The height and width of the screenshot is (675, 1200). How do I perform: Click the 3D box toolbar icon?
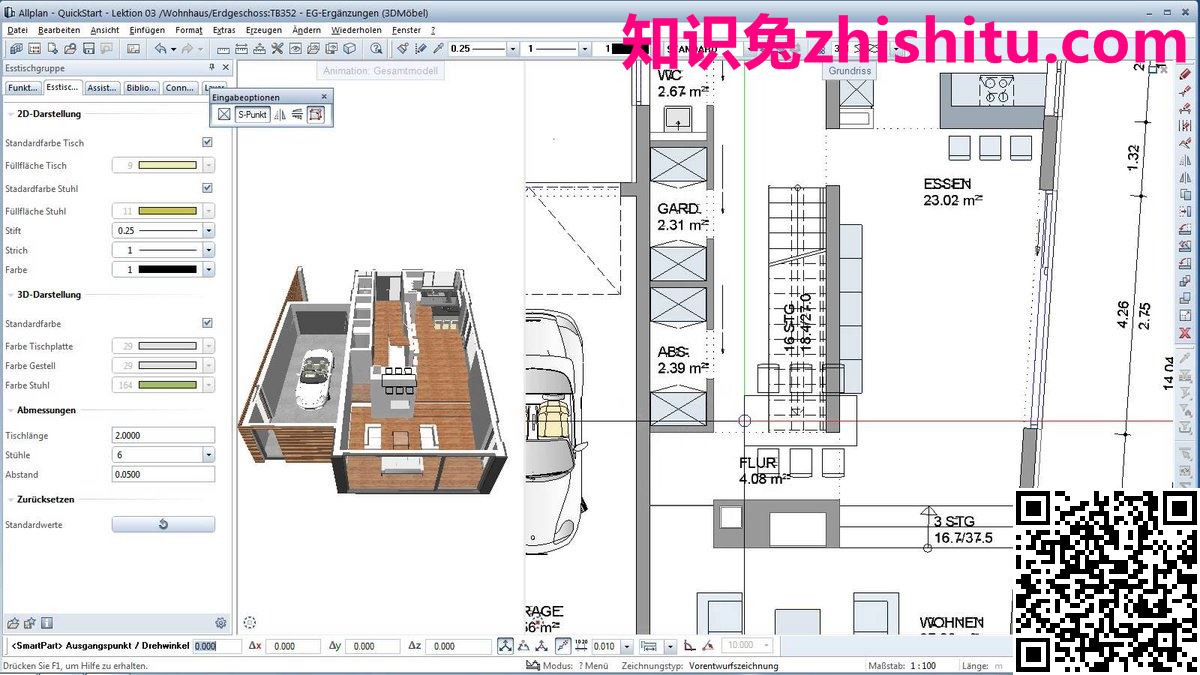point(350,48)
